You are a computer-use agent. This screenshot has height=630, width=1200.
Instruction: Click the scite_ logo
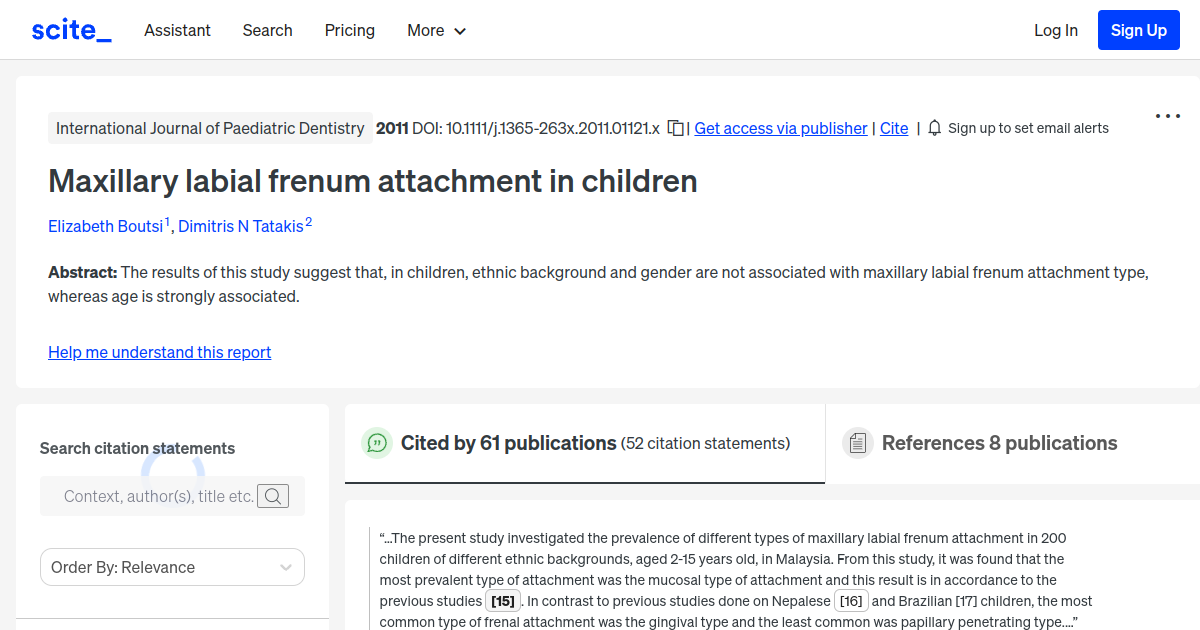(70, 29)
